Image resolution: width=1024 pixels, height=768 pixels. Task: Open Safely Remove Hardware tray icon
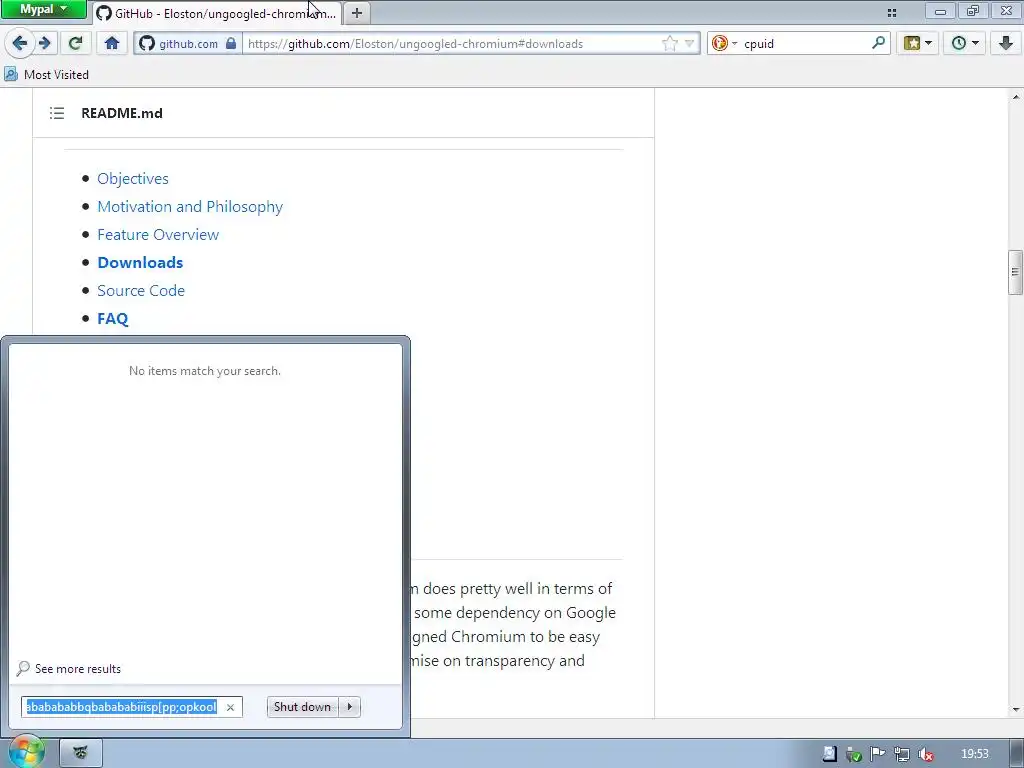853,754
